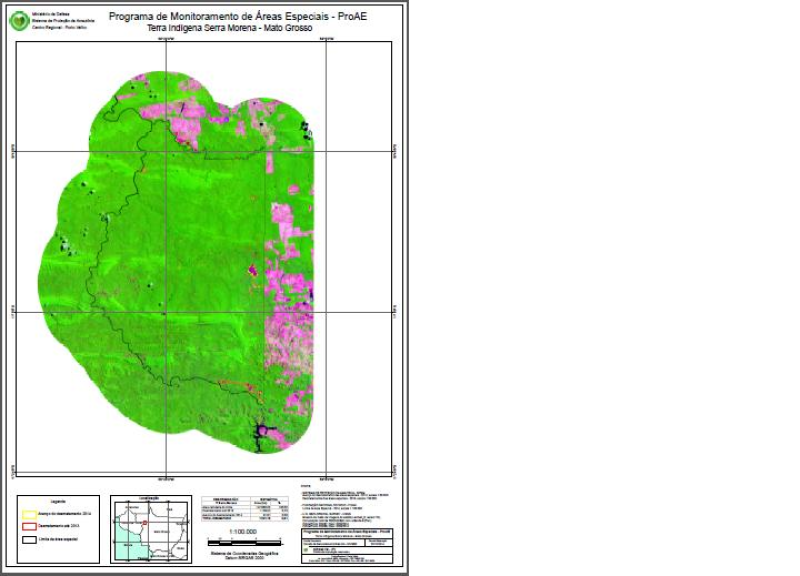
Task: Click the subtitle 'Terra Indígena Serra Morena - Mato Grosso'
Action: 224,29
